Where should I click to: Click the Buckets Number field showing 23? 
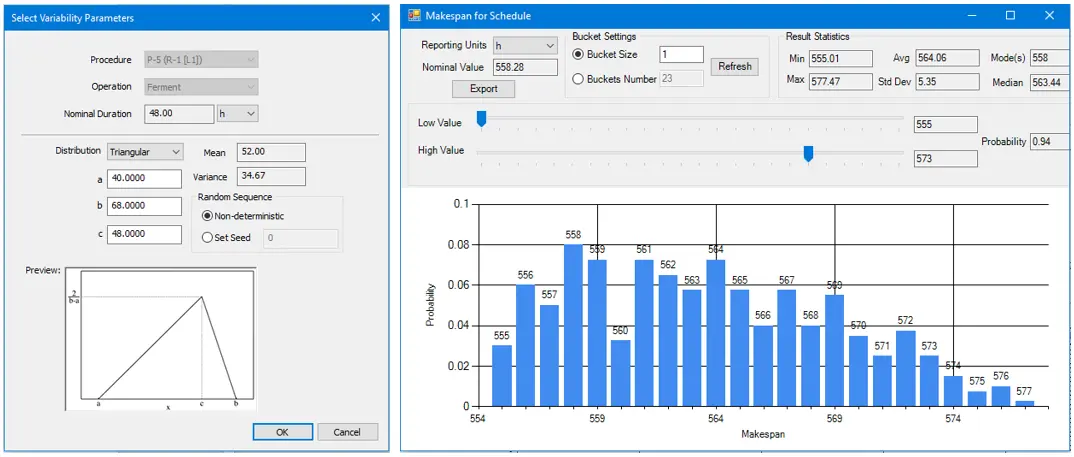point(682,79)
